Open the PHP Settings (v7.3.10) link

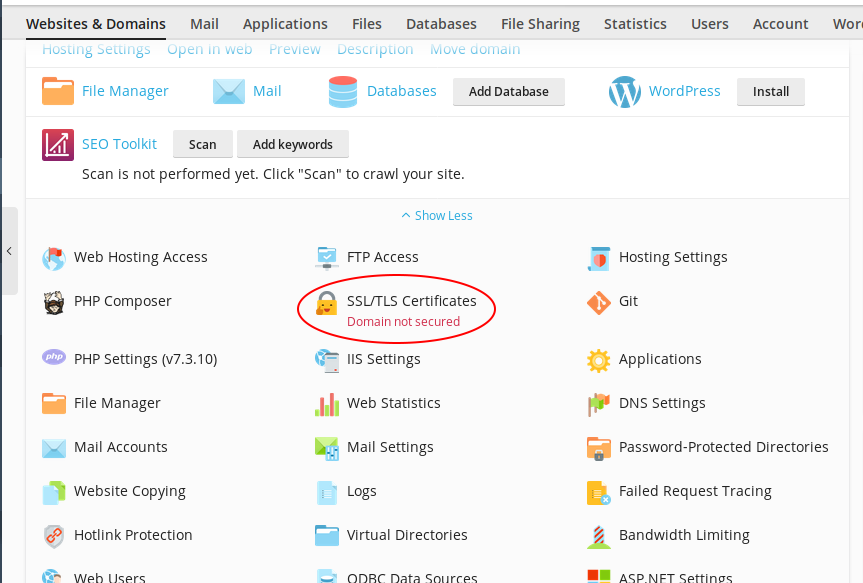[x=145, y=359]
